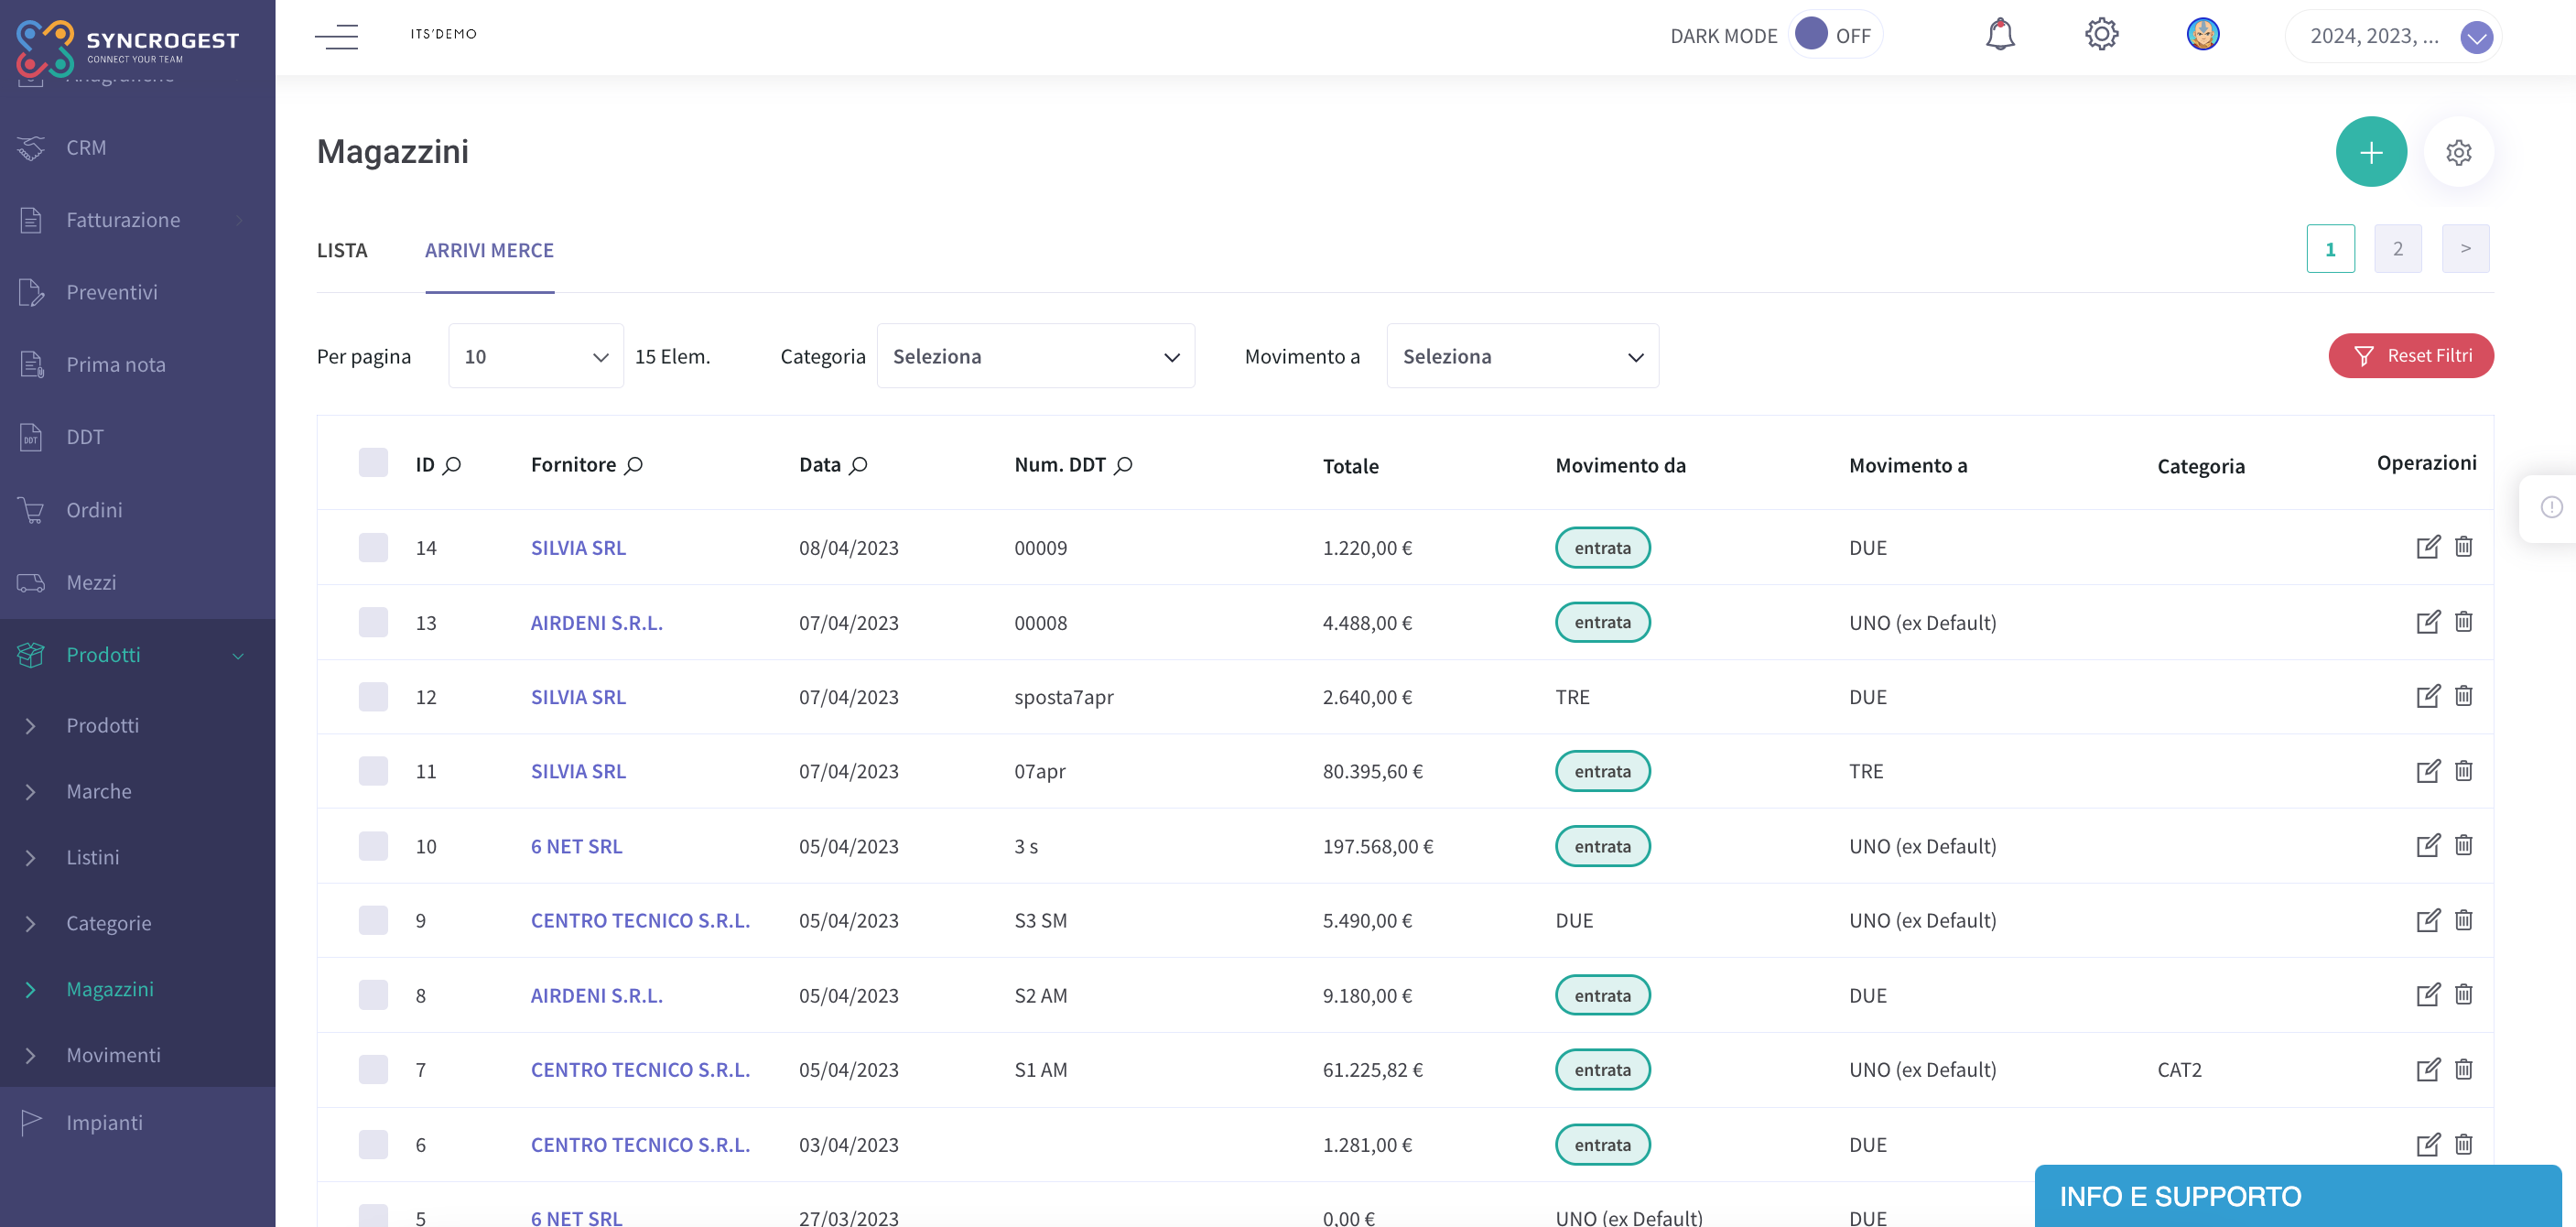Check the select-all header checkbox
This screenshot has height=1227, width=2576.
[373, 463]
